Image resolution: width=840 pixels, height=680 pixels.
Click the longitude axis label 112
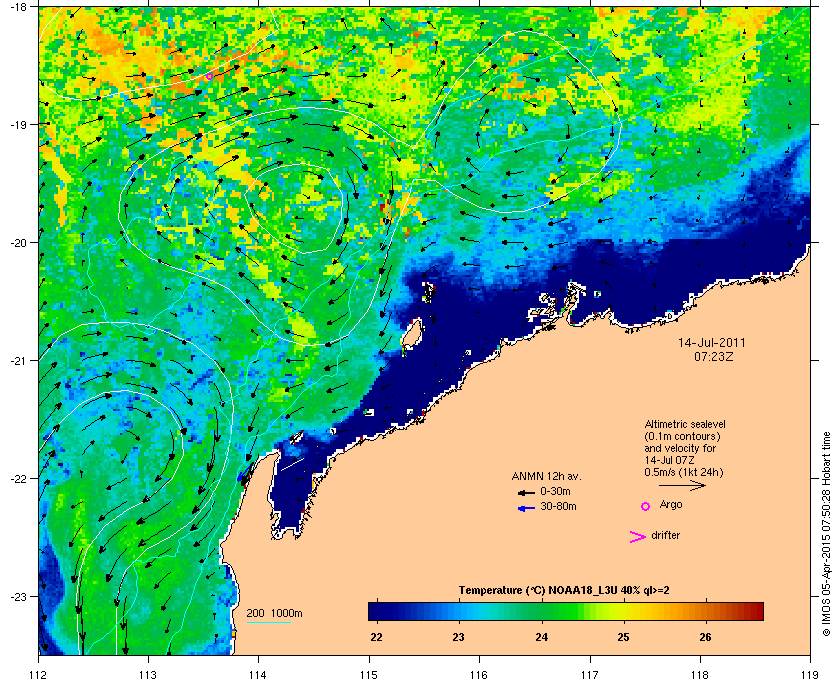[39, 675]
